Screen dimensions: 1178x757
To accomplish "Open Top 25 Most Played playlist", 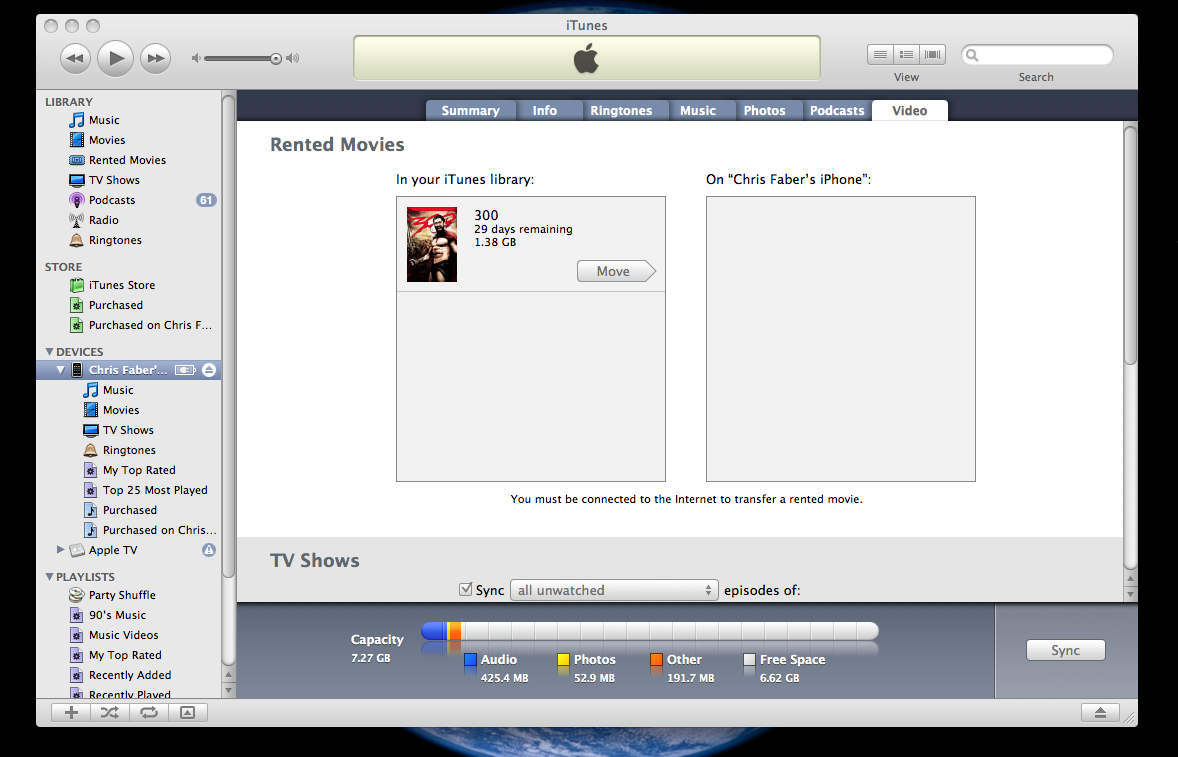I will click(155, 490).
